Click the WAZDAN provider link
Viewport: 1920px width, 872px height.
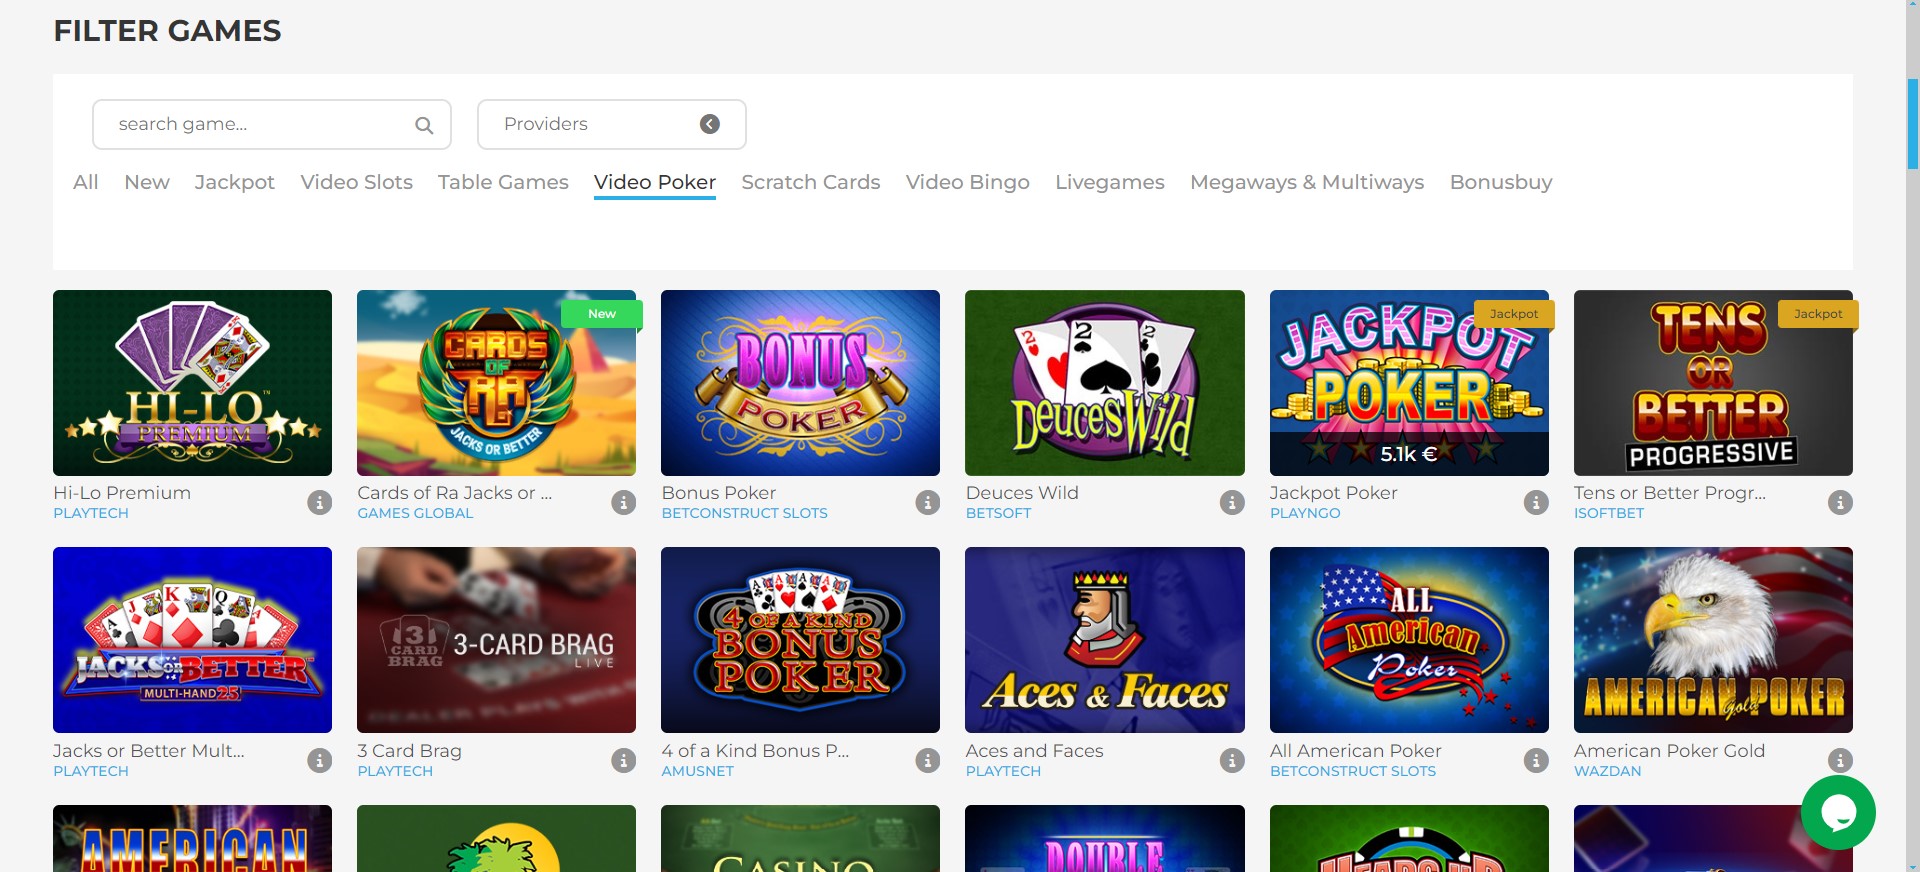point(1607,771)
